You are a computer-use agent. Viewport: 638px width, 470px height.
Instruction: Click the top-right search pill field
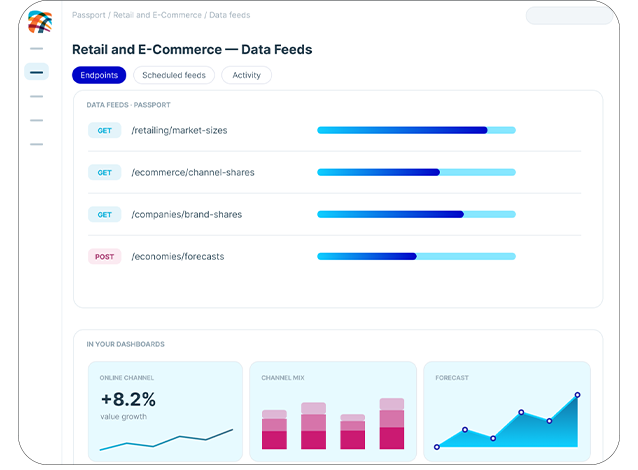coord(569,16)
